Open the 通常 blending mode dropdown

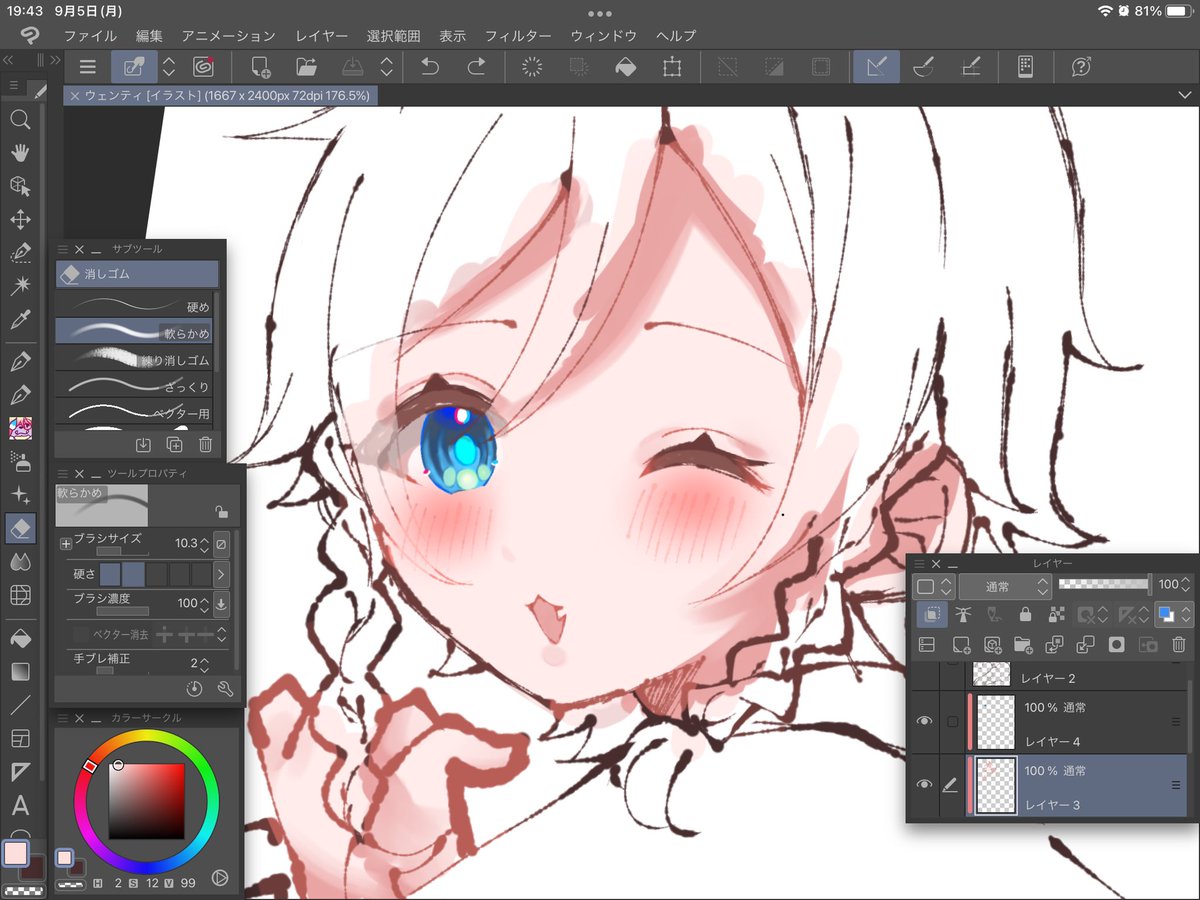tap(1004, 585)
